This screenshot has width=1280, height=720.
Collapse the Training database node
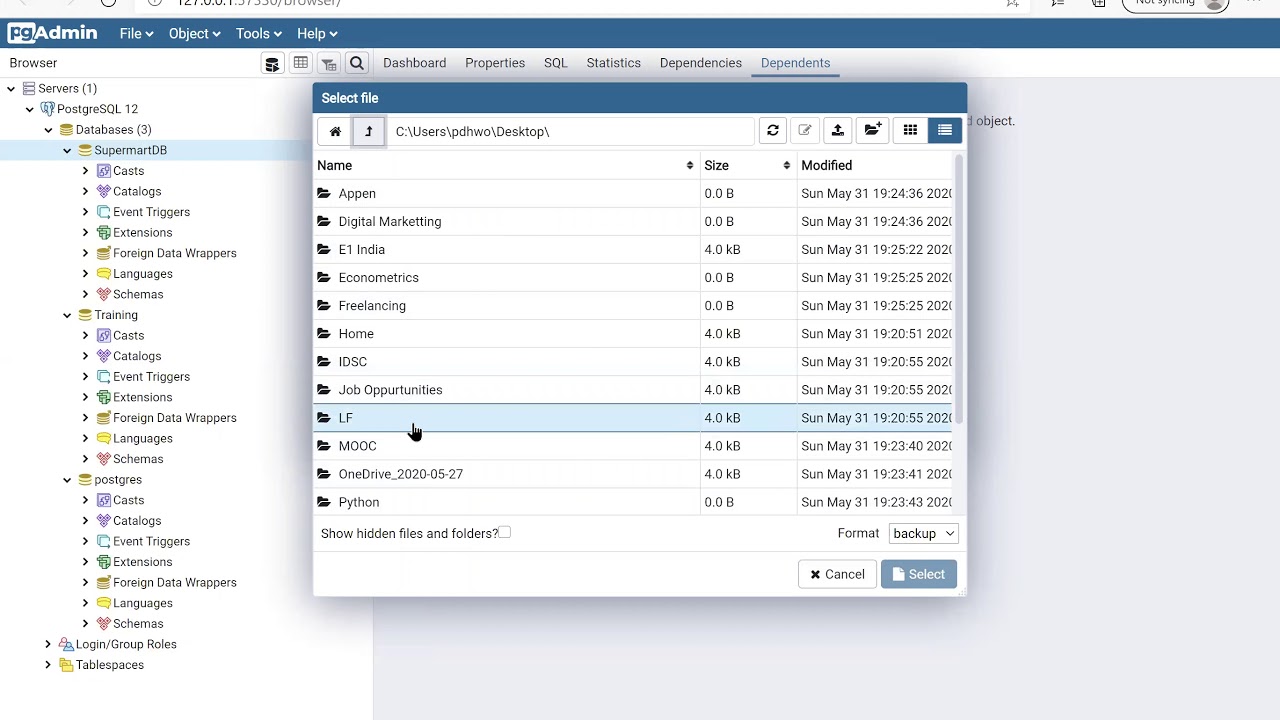(x=67, y=315)
